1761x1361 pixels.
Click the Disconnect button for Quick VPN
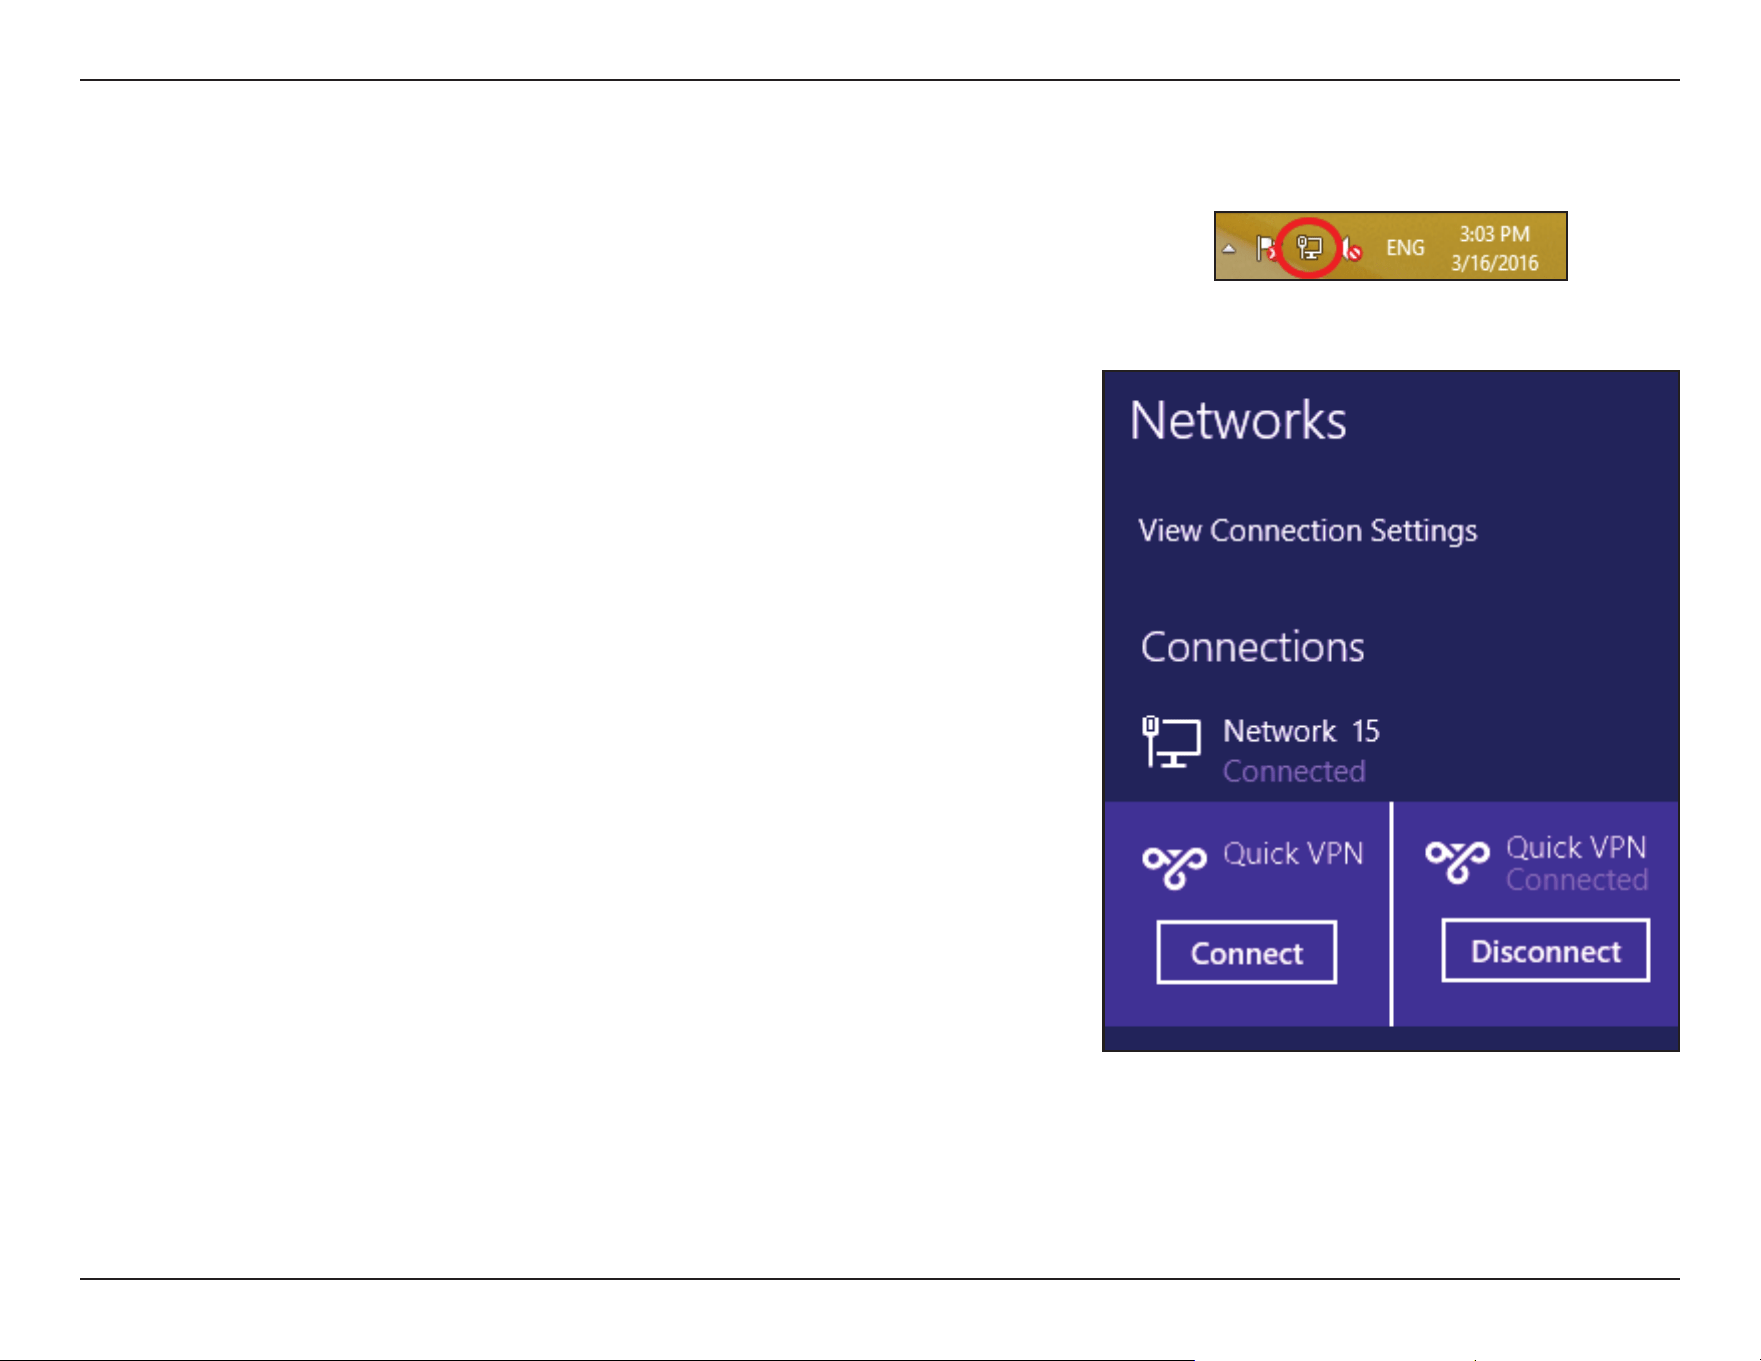(x=1545, y=950)
